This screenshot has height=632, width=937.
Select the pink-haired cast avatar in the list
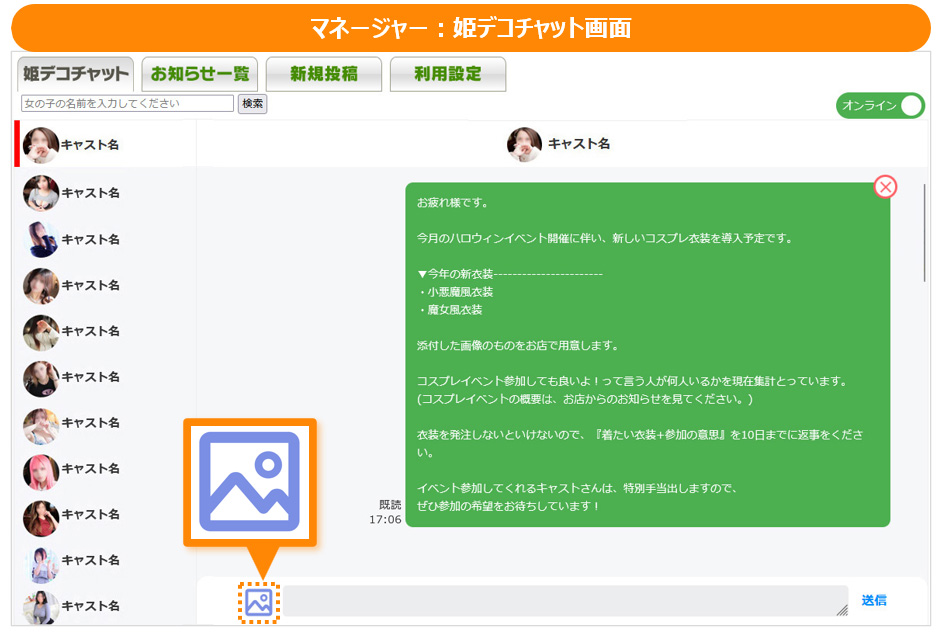coord(41,469)
